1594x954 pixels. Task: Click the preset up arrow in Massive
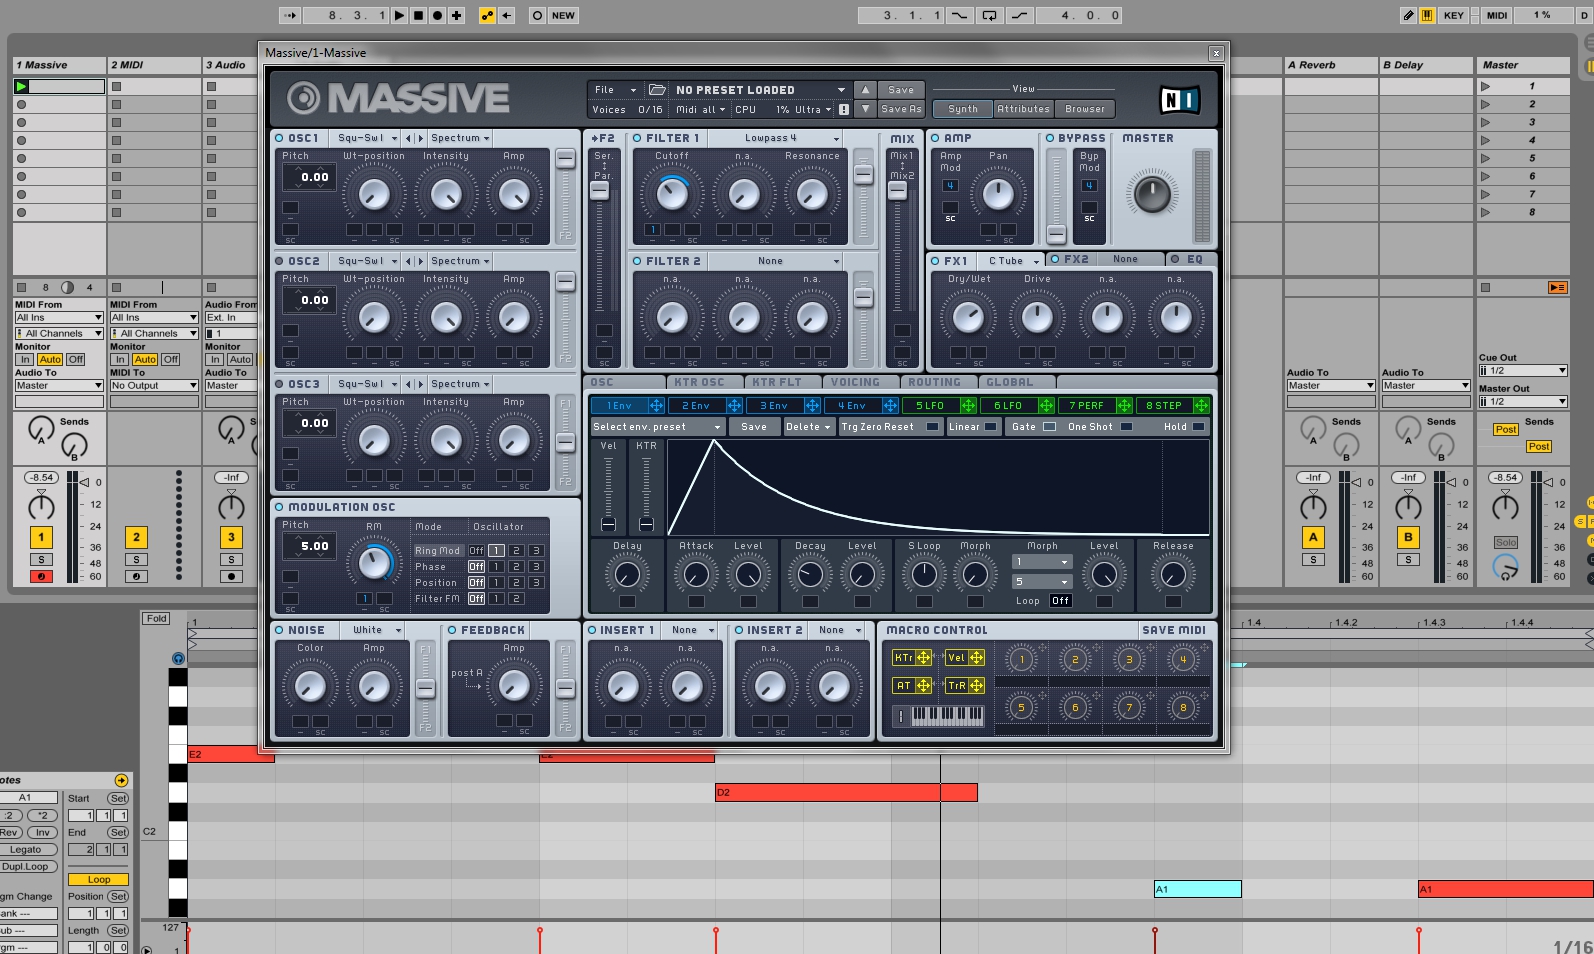(x=865, y=89)
